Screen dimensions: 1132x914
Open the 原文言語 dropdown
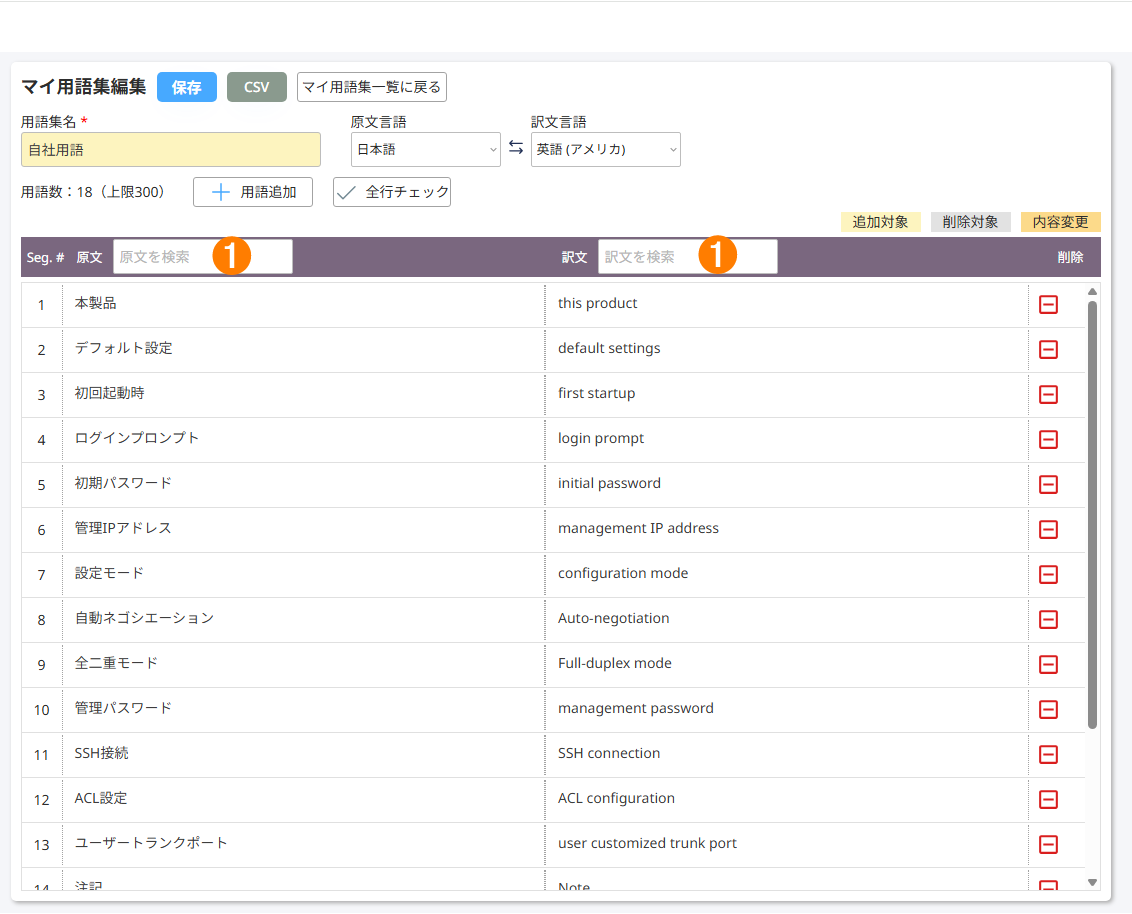pyautogui.click(x=426, y=149)
